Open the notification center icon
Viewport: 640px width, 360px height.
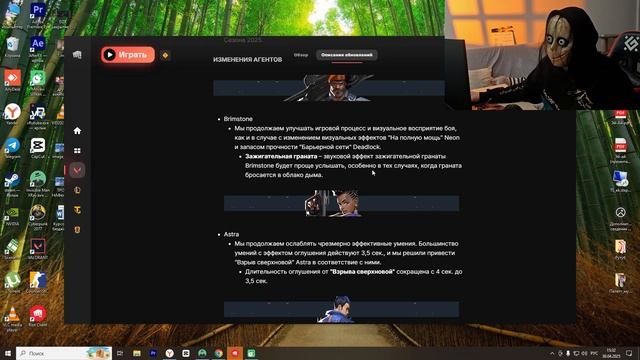(629, 353)
